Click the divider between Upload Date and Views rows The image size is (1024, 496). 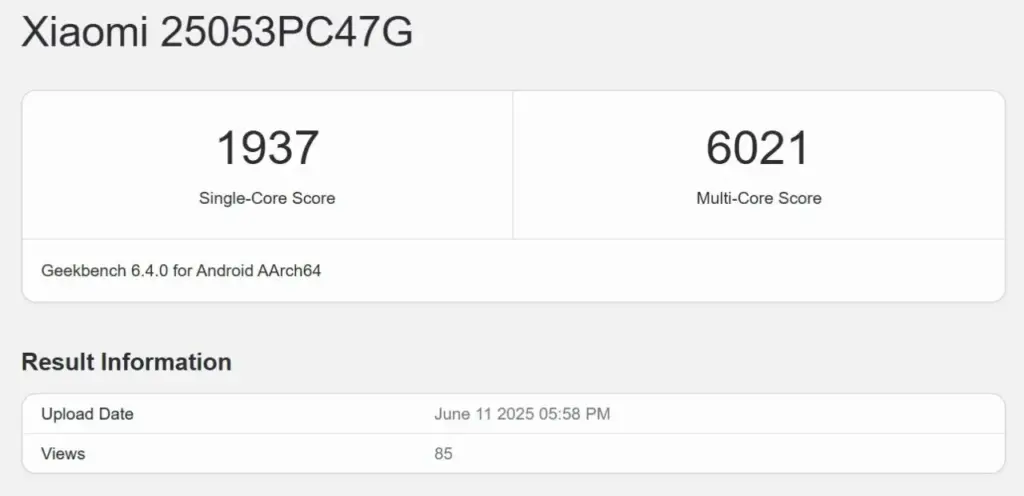[x=513, y=434]
